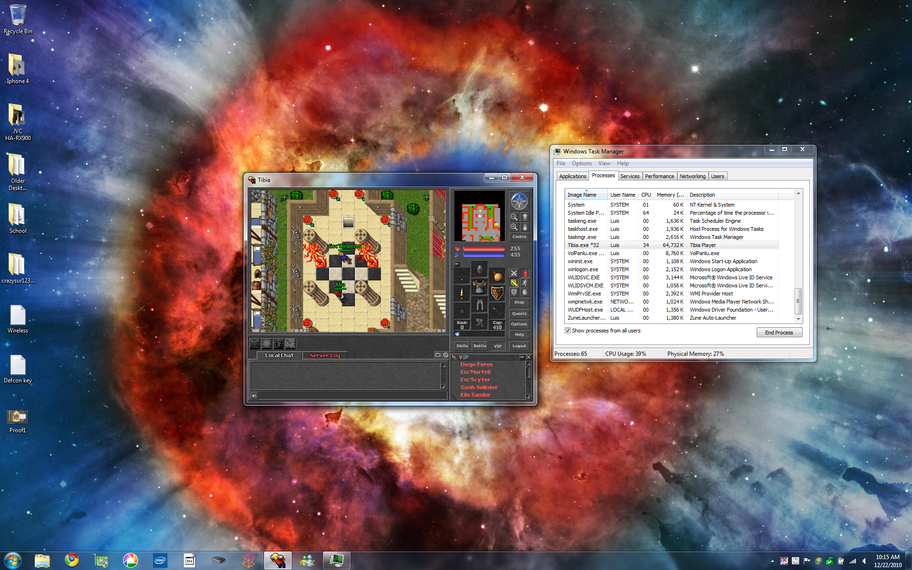The image size is (912, 570).
Task: Open the Recycle Bin desktop icon
Action: (x=17, y=19)
